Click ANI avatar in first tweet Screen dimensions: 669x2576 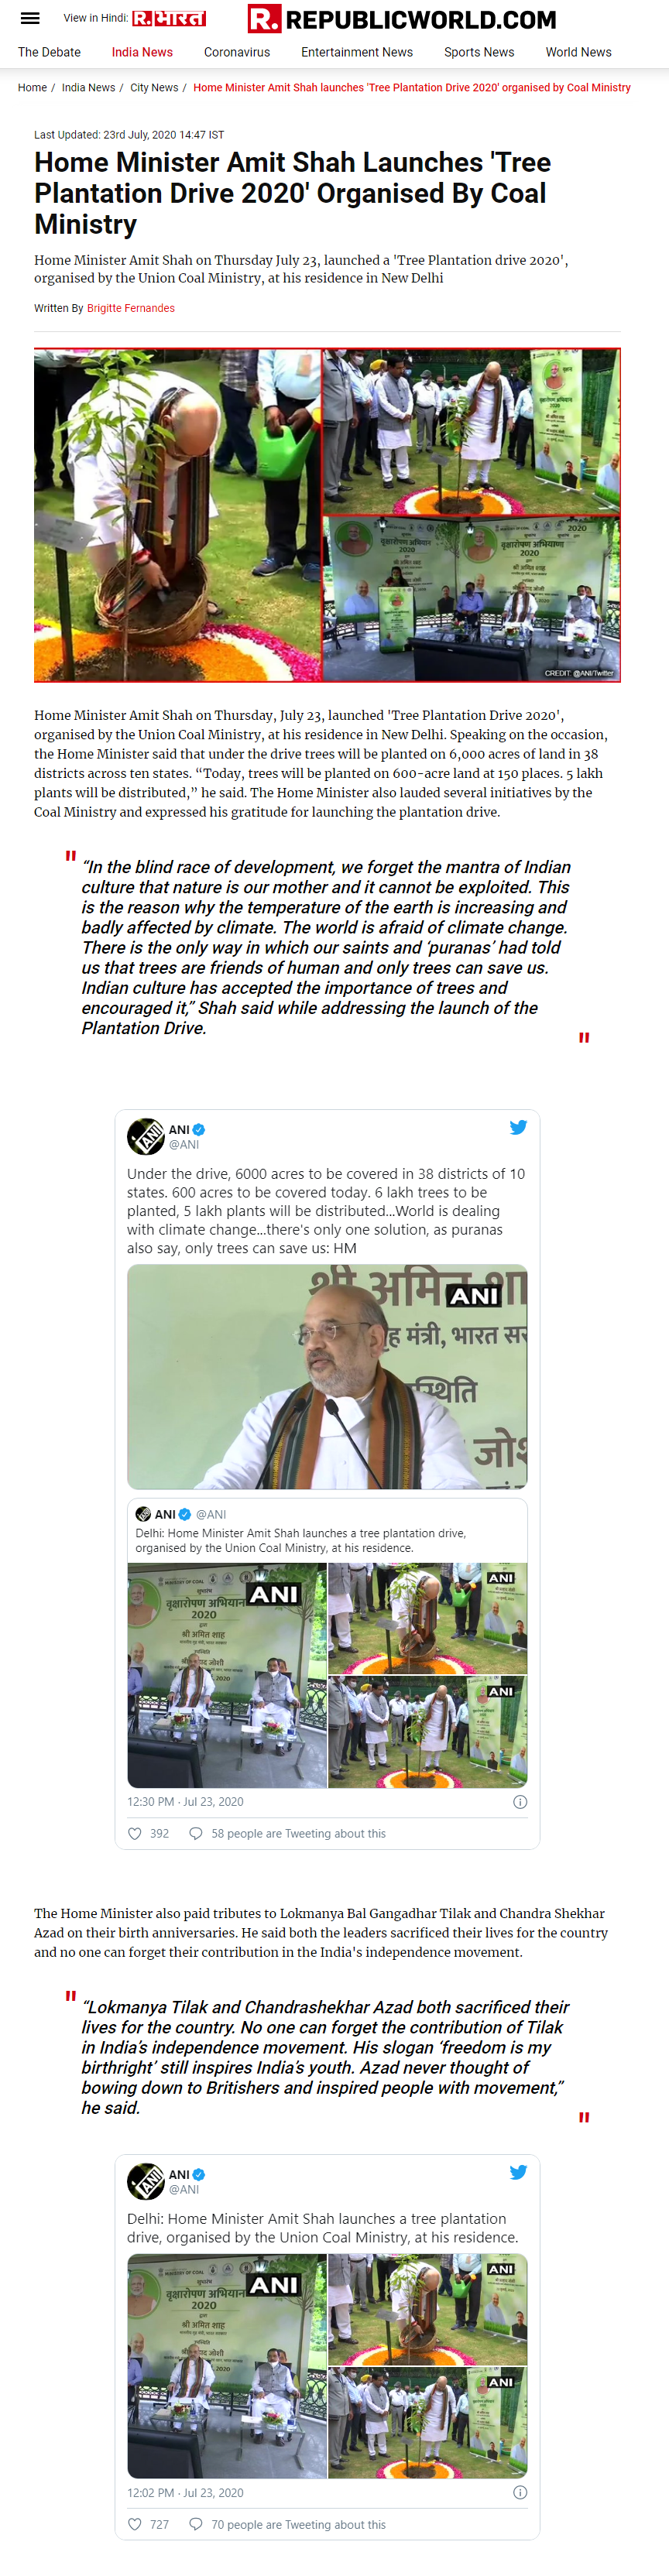146,1136
